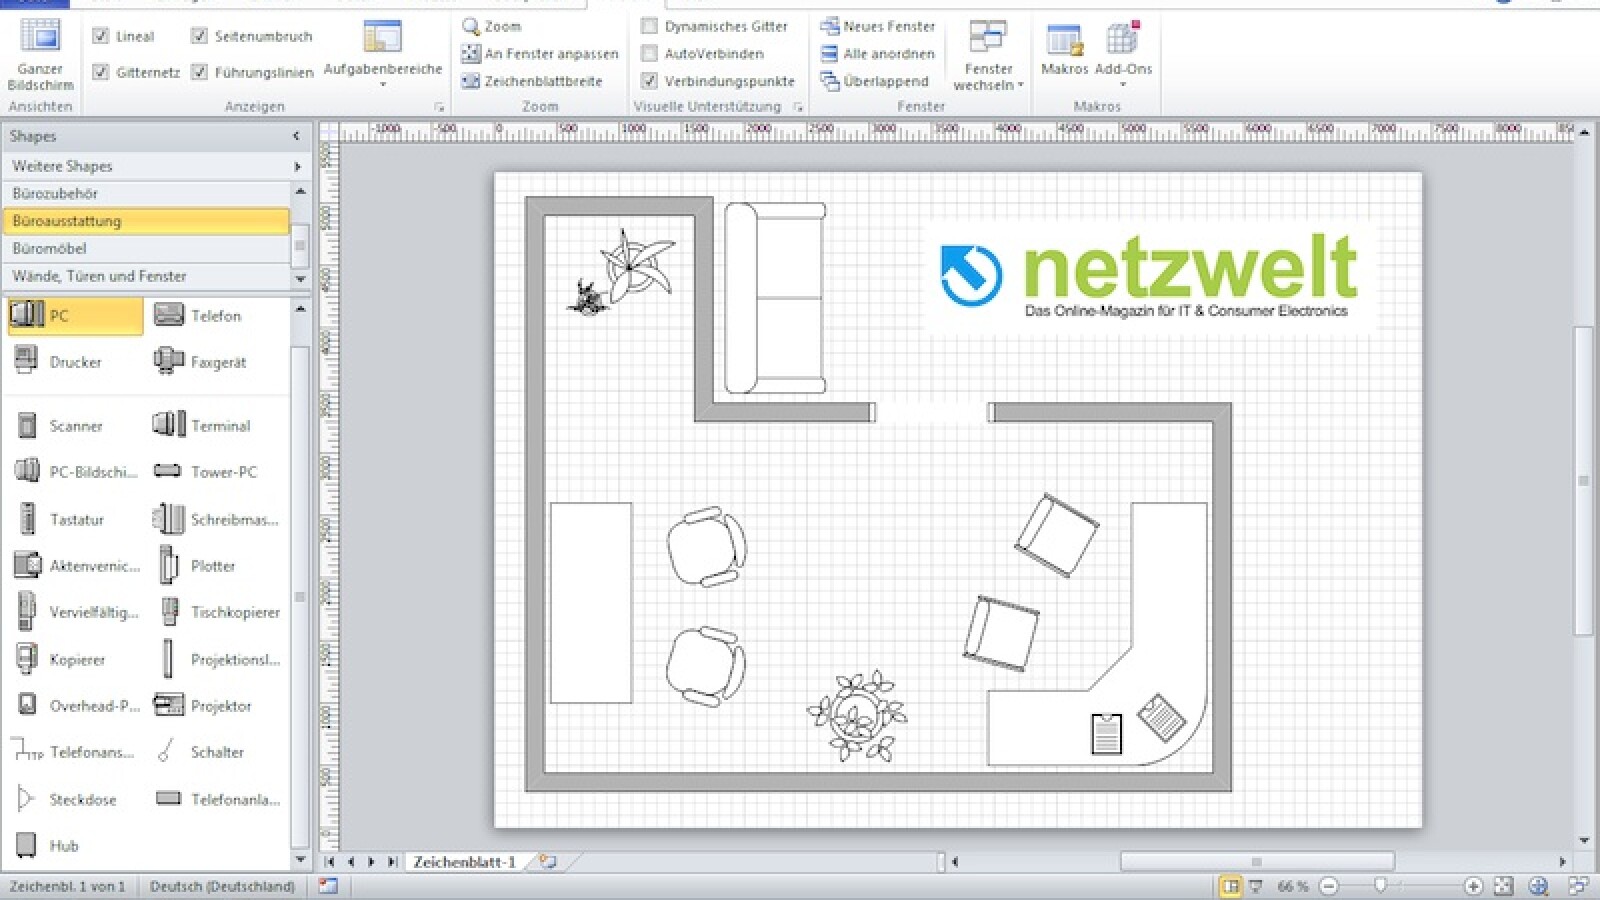Viewport: 1600px width, 900px height.
Task: Choose the PC-Bildschirm shape
Action: click(x=75, y=472)
